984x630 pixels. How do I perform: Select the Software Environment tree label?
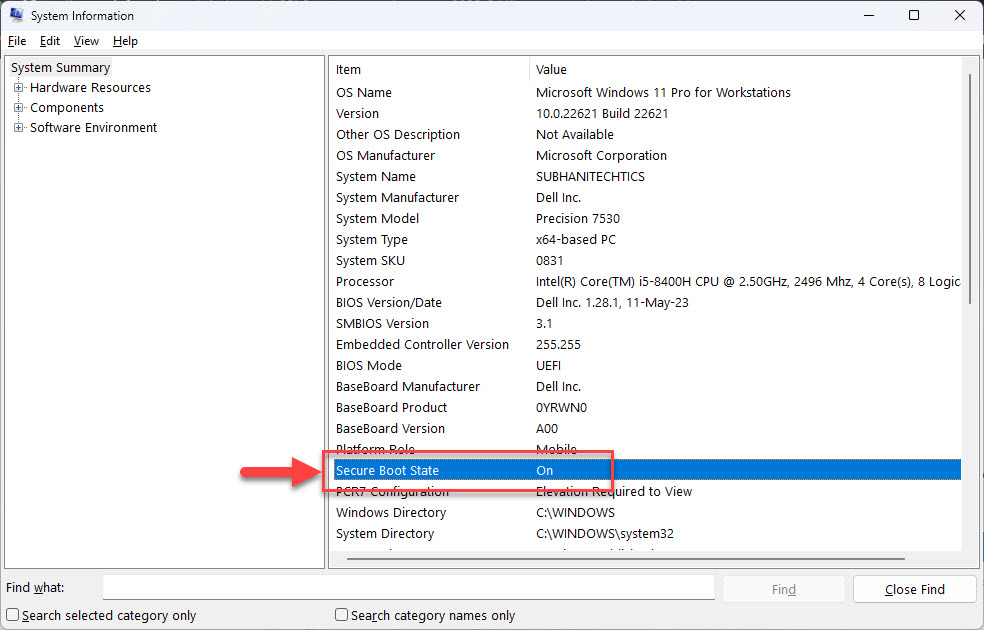pyautogui.click(x=94, y=127)
